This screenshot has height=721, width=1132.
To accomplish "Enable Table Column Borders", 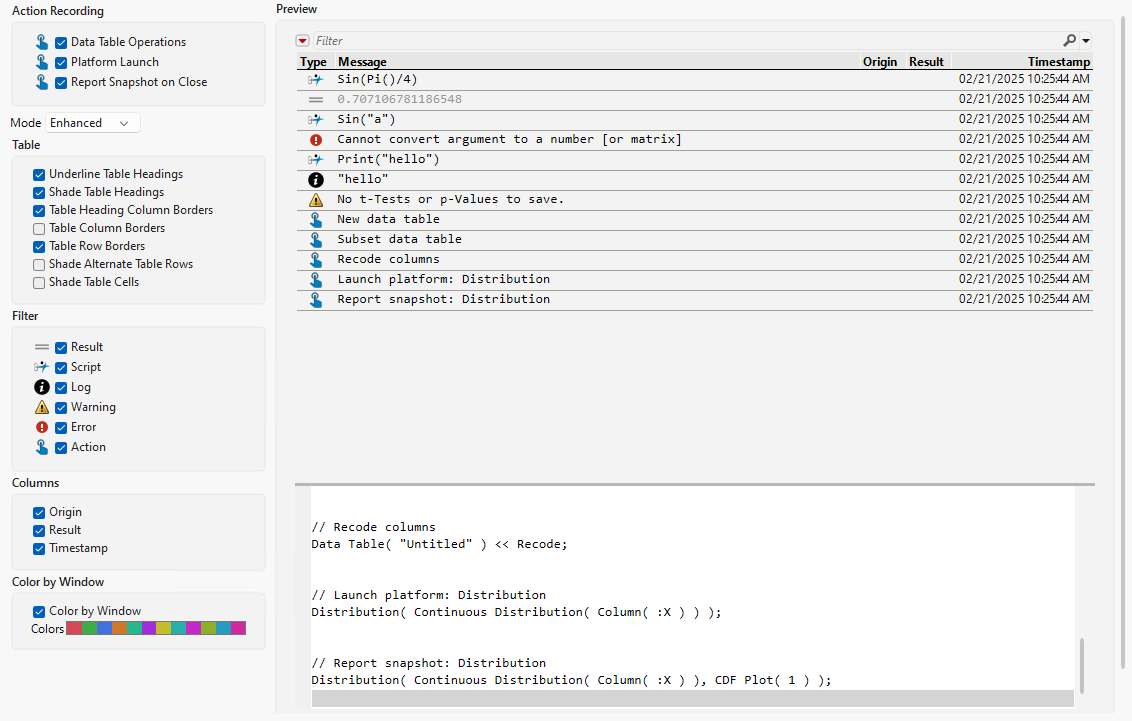I will tap(38, 228).
